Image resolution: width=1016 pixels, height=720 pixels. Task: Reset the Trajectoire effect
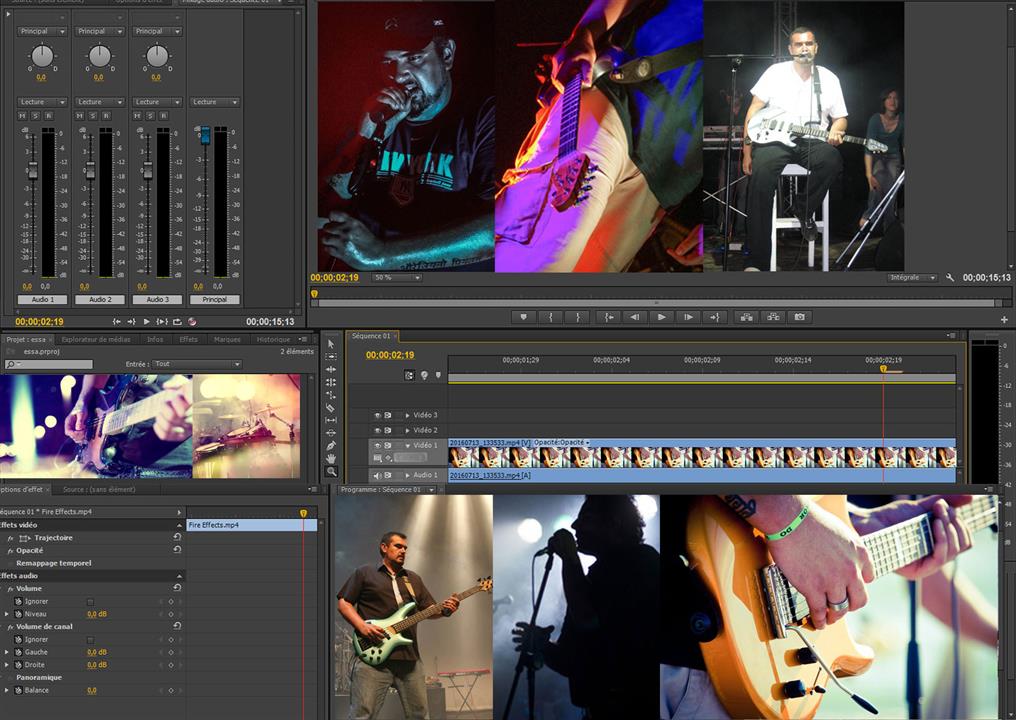pos(177,537)
